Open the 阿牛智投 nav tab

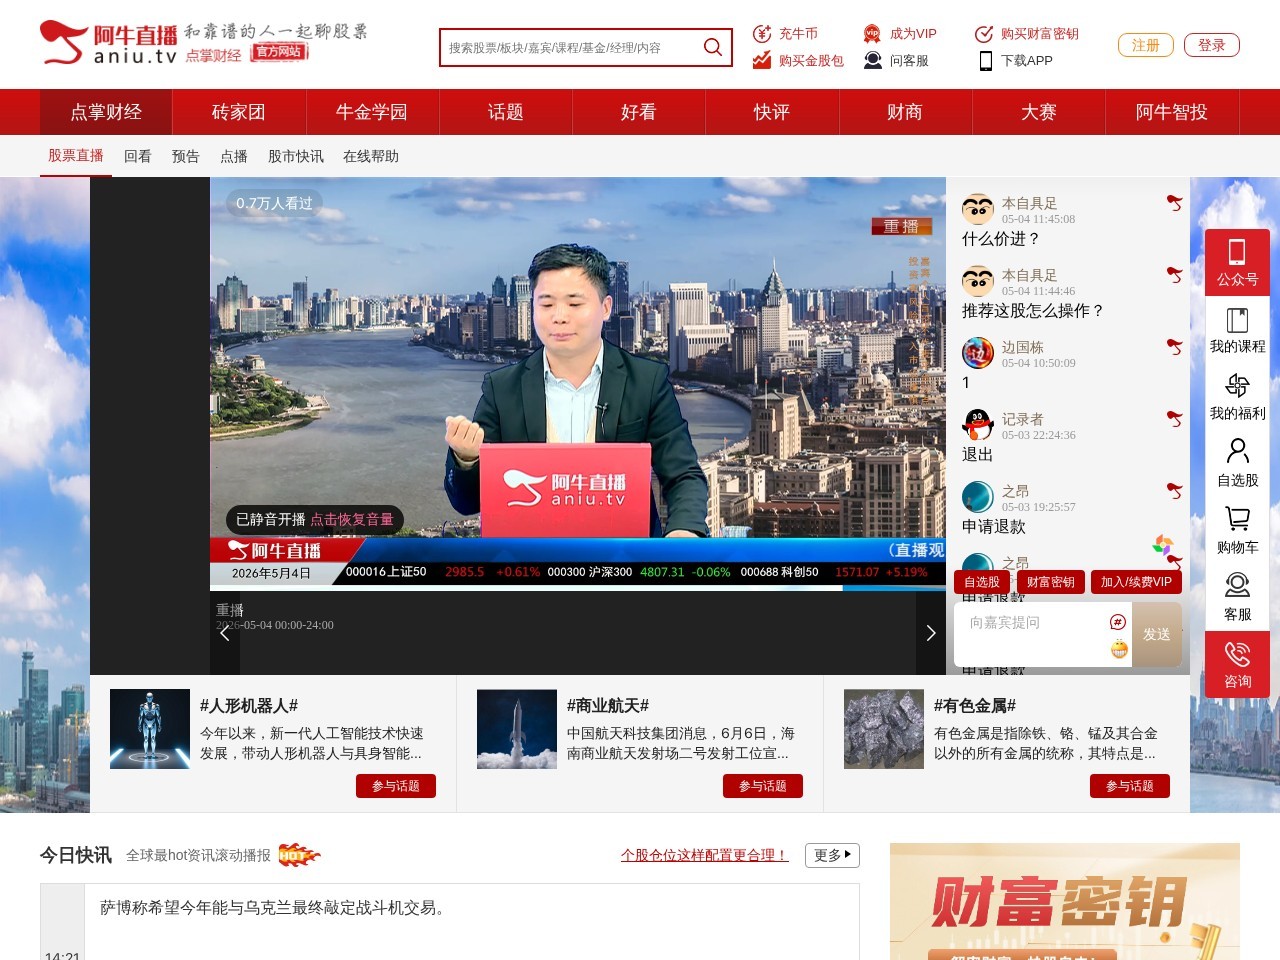(x=1172, y=112)
